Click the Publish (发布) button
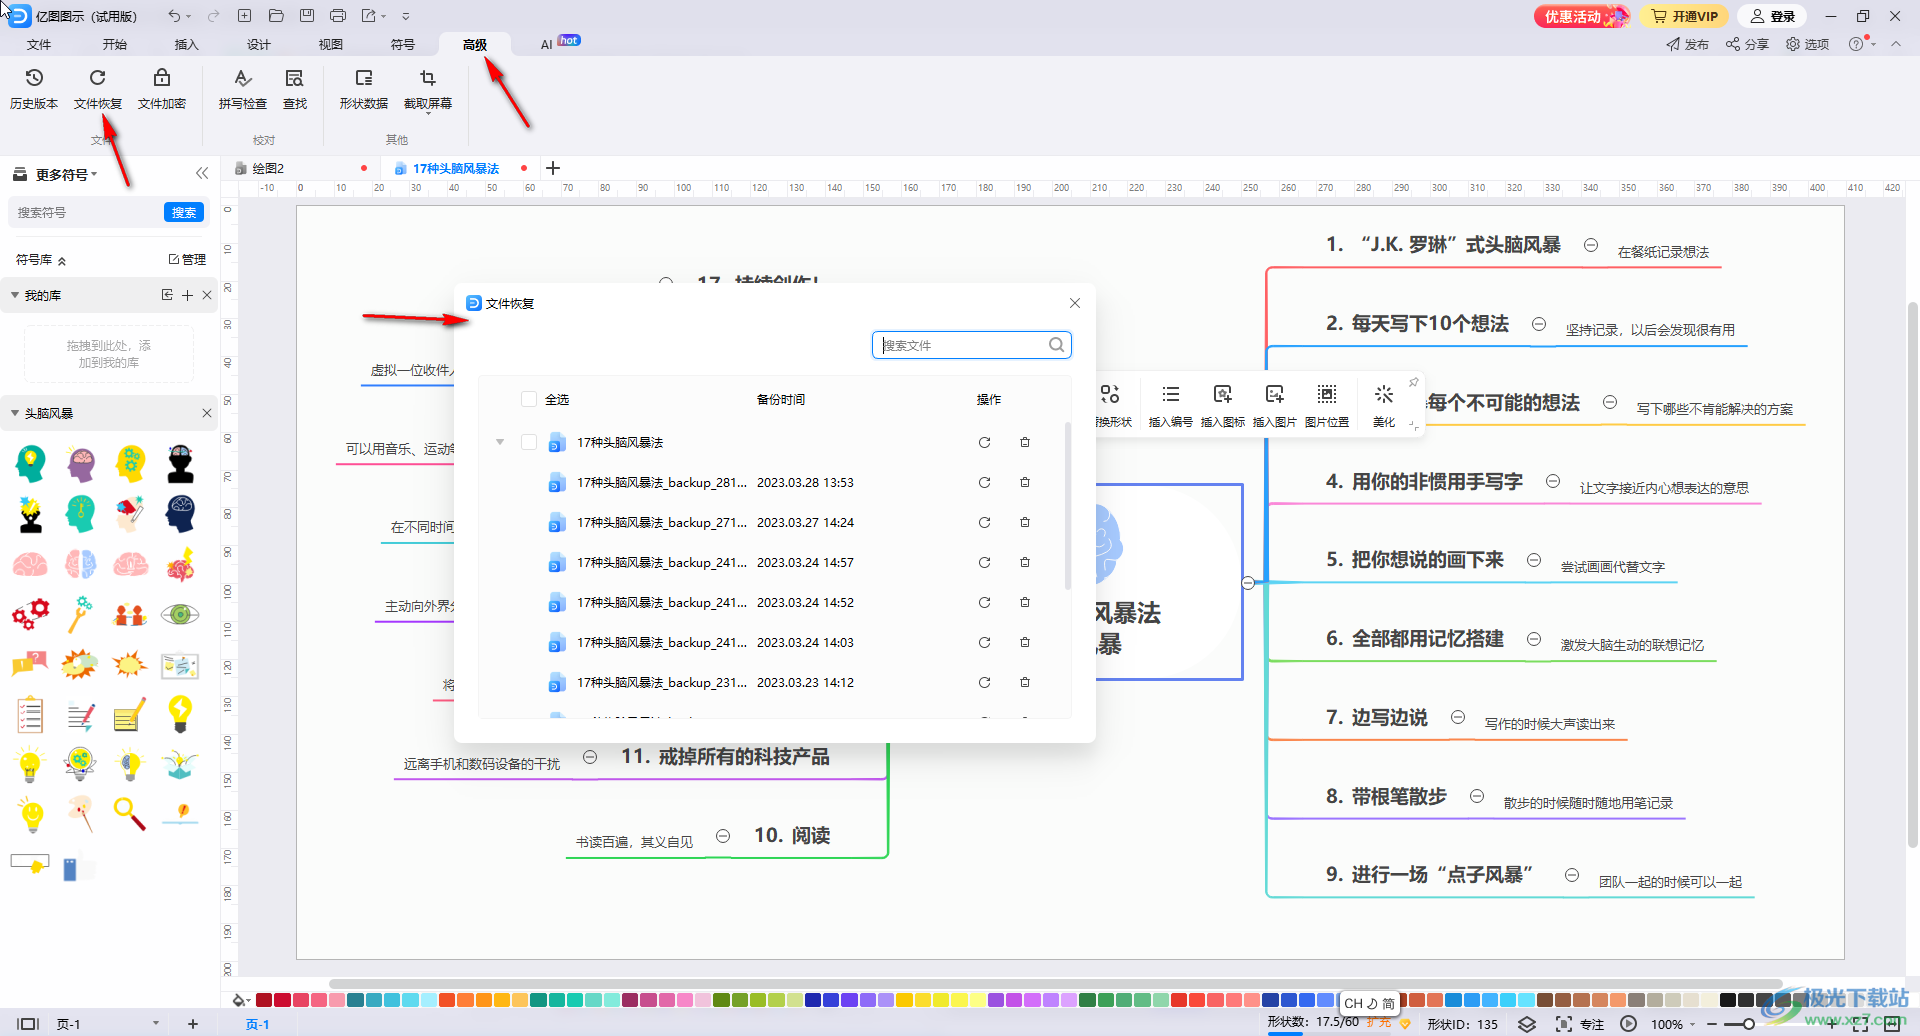 tap(1688, 44)
